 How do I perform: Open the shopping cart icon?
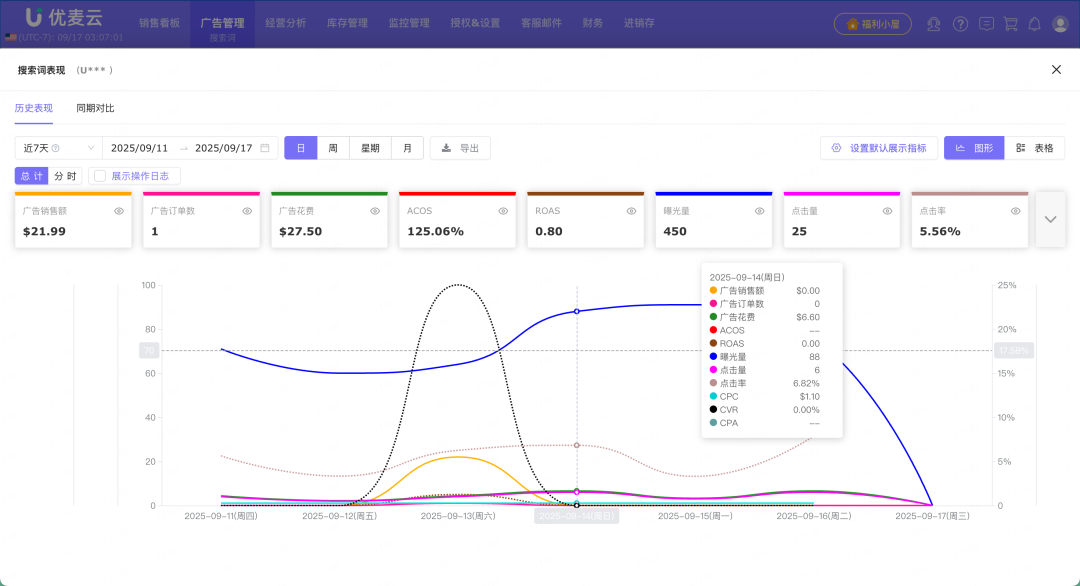point(1010,24)
